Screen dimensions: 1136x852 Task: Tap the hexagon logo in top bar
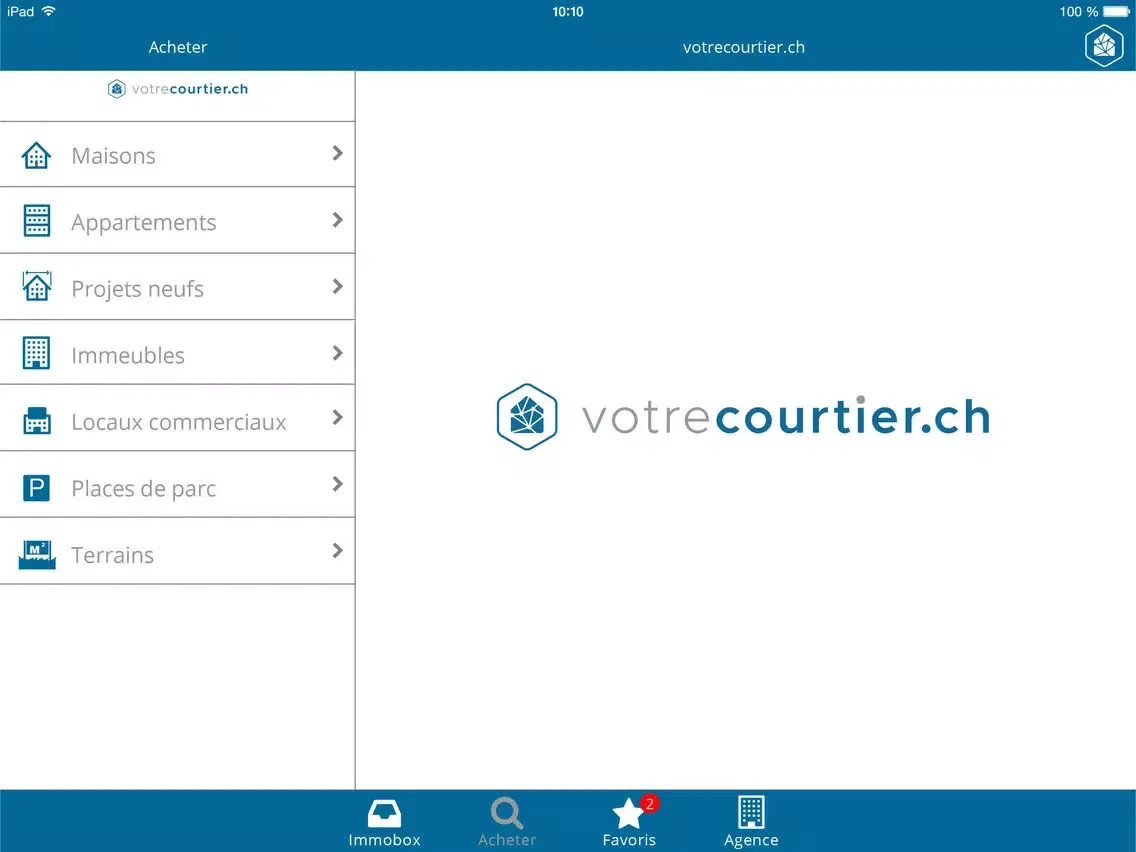click(x=1103, y=46)
